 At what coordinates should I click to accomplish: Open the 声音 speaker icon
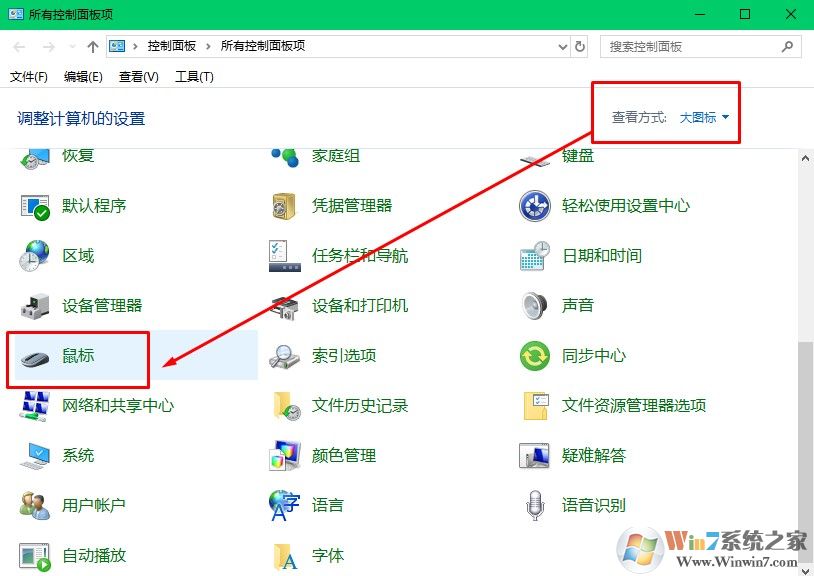pos(535,306)
